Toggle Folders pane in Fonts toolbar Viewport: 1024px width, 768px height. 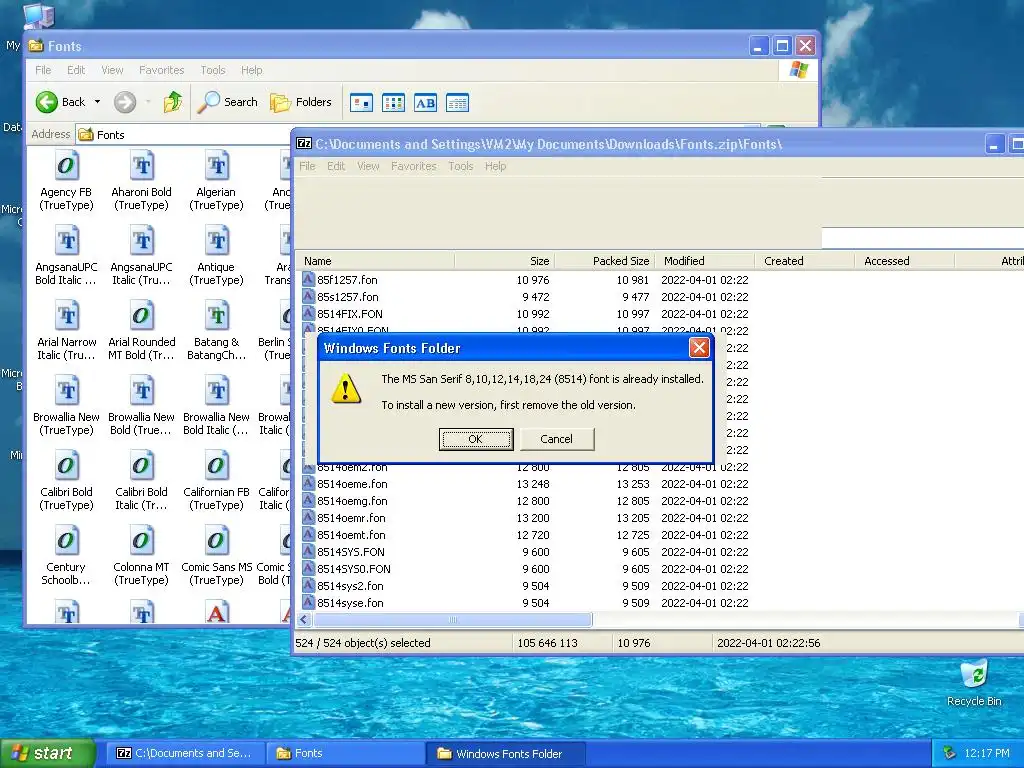tap(301, 102)
